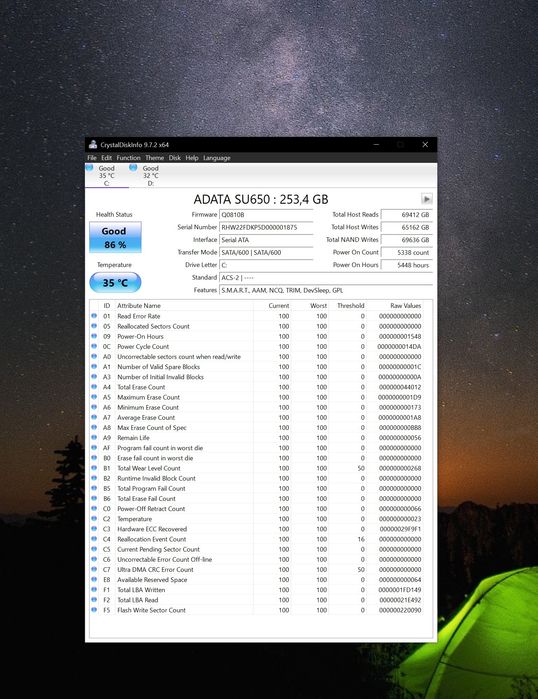Click the Attribute Name column header
Image resolution: width=538 pixels, height=699 pixels.
coord(139,305)
